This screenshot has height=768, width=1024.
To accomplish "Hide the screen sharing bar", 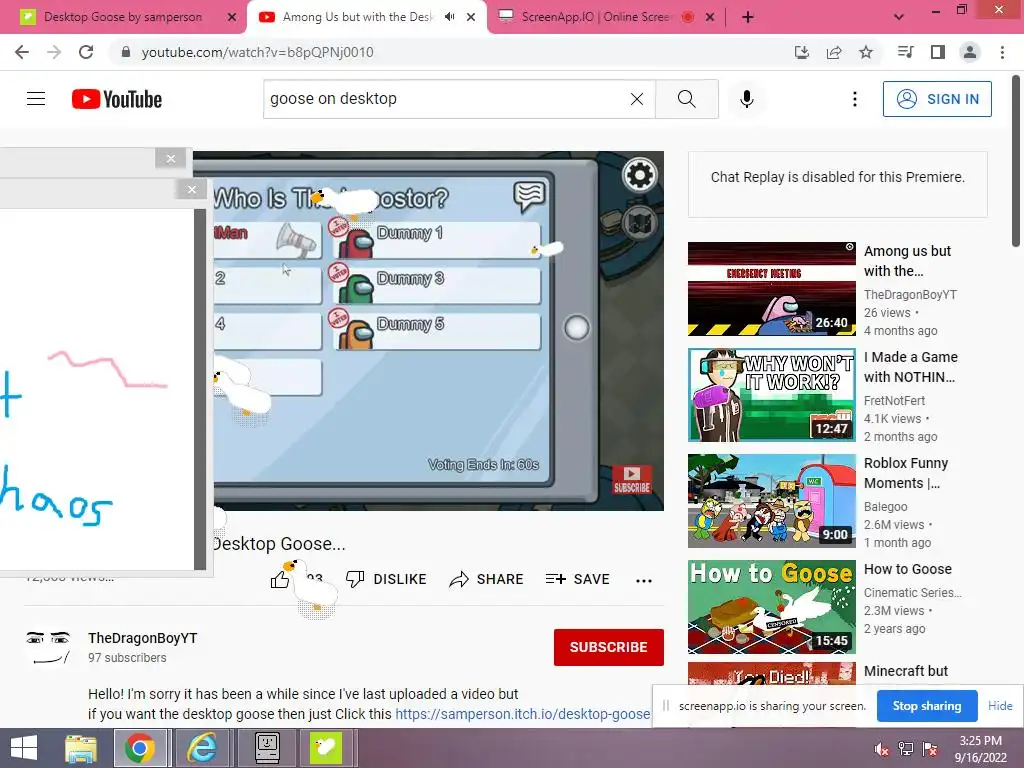I will tap(1000, 706).
